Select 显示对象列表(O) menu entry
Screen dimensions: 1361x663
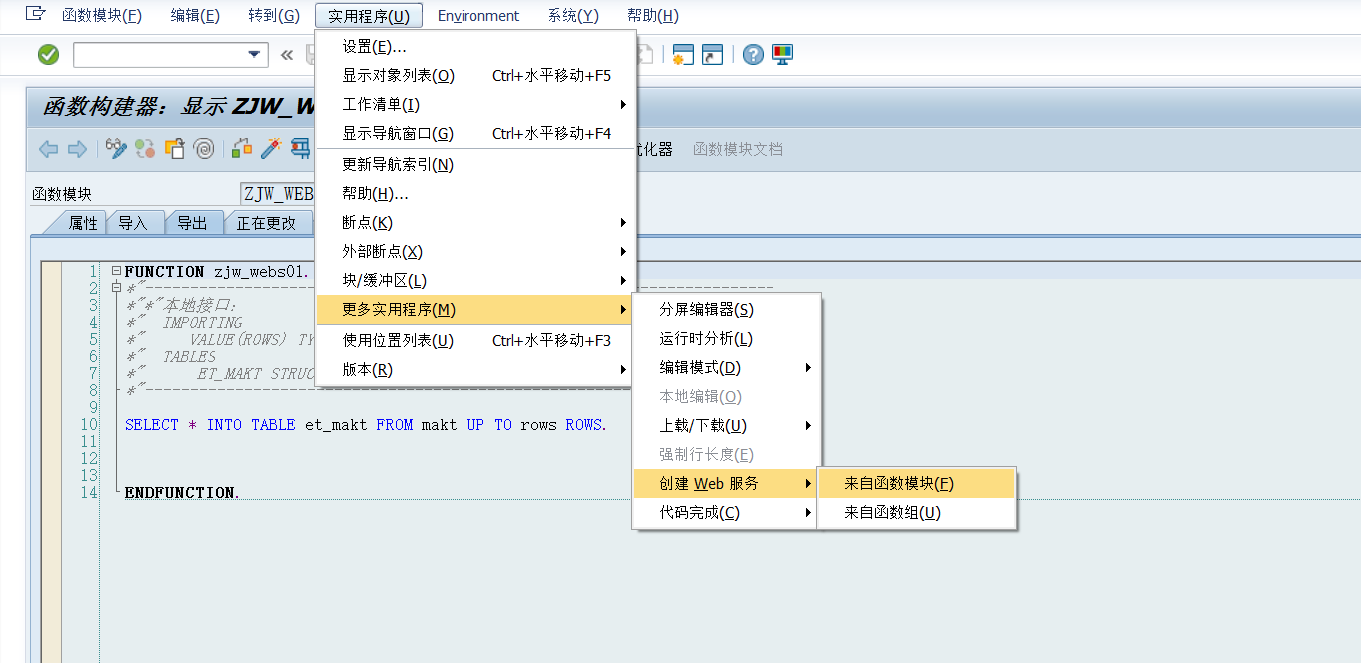click(x=475, y=76)
